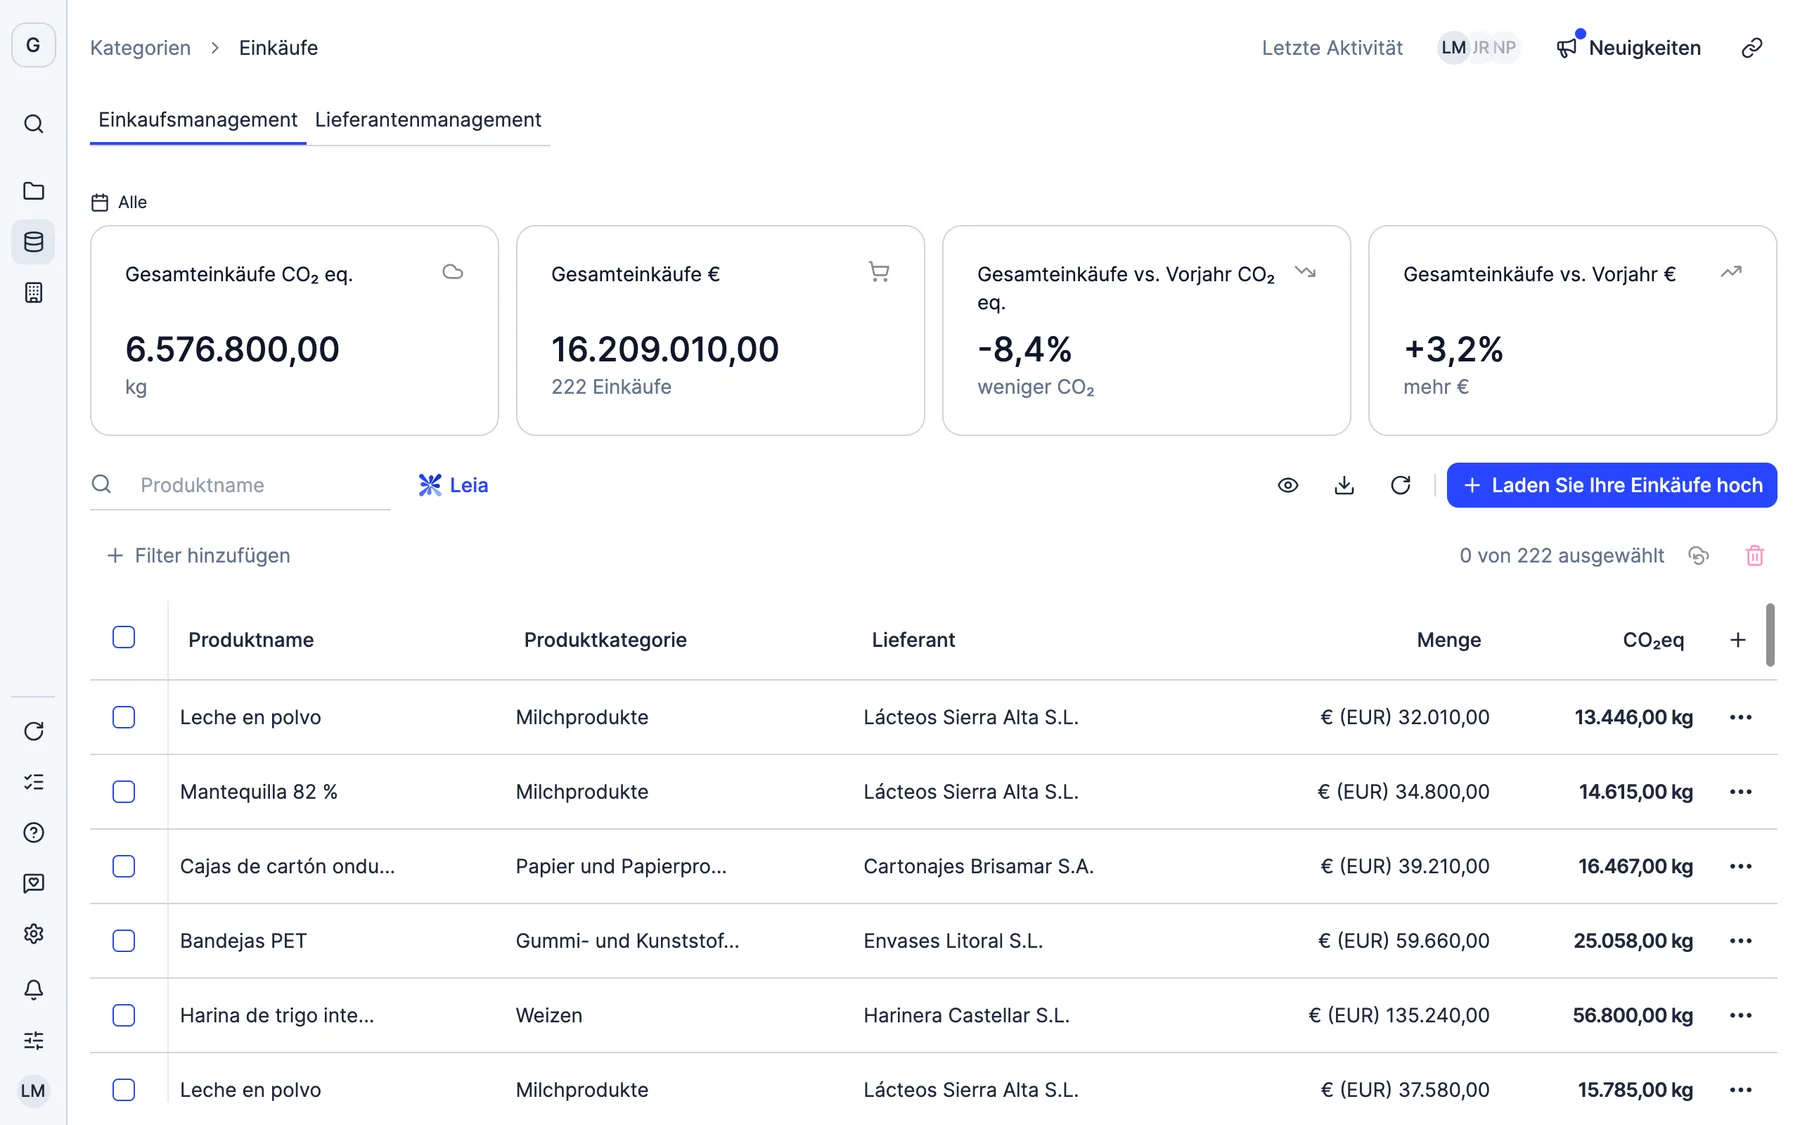This screenshot has height=1125, width=1800.
Task: Open the notifications bell icon
Action: (x=33, y=990)
